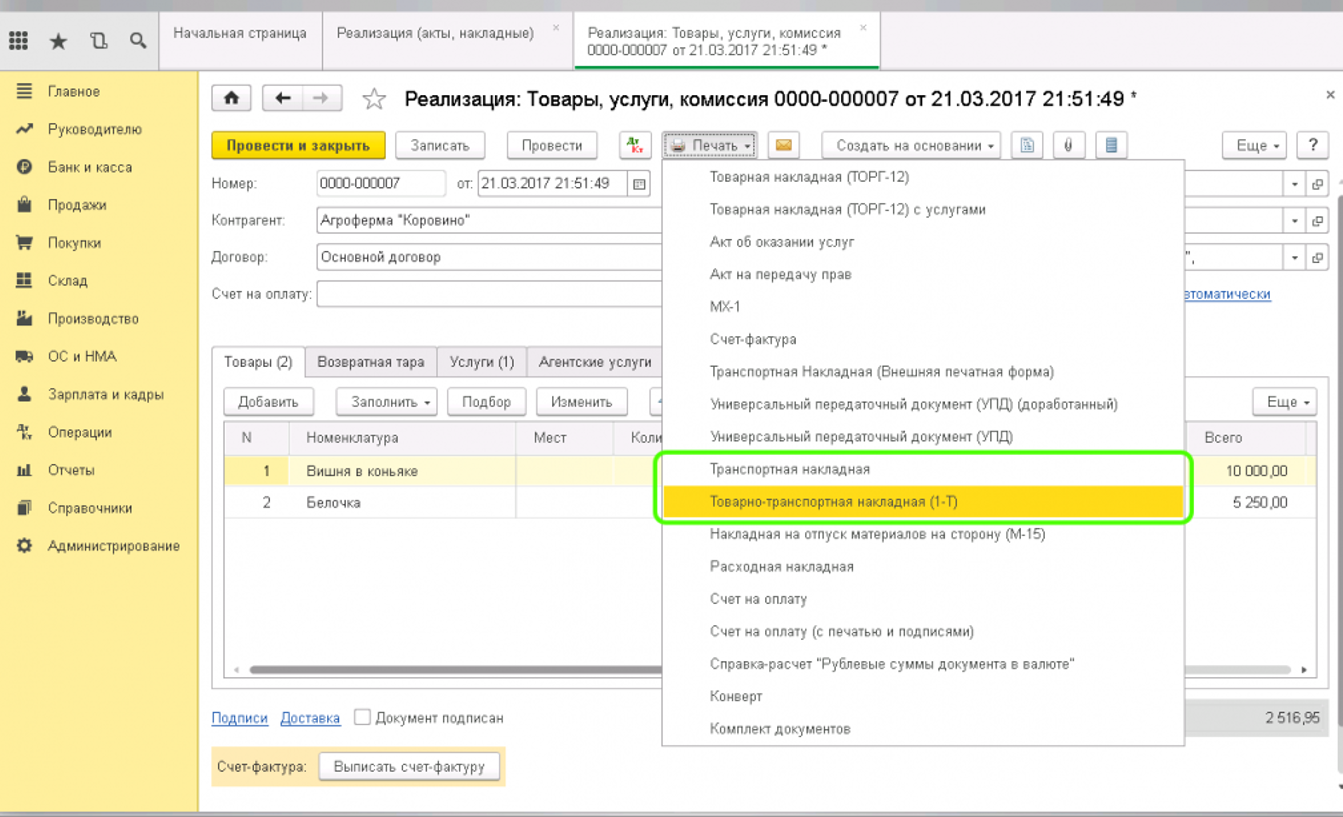The height and width of the screenshot is (817, 1343).
Task: Open the sections grid menu icon
Action: pyautogui.click(x=18, y=41)
